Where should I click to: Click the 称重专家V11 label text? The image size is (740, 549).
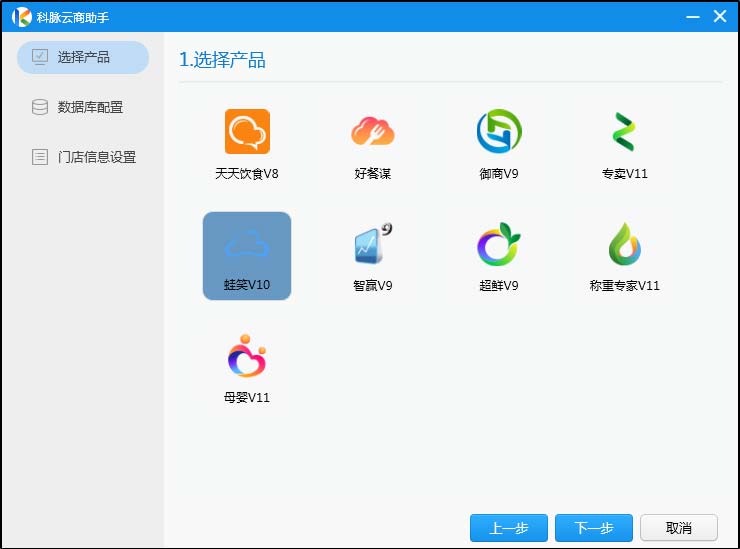click(624, 286)
